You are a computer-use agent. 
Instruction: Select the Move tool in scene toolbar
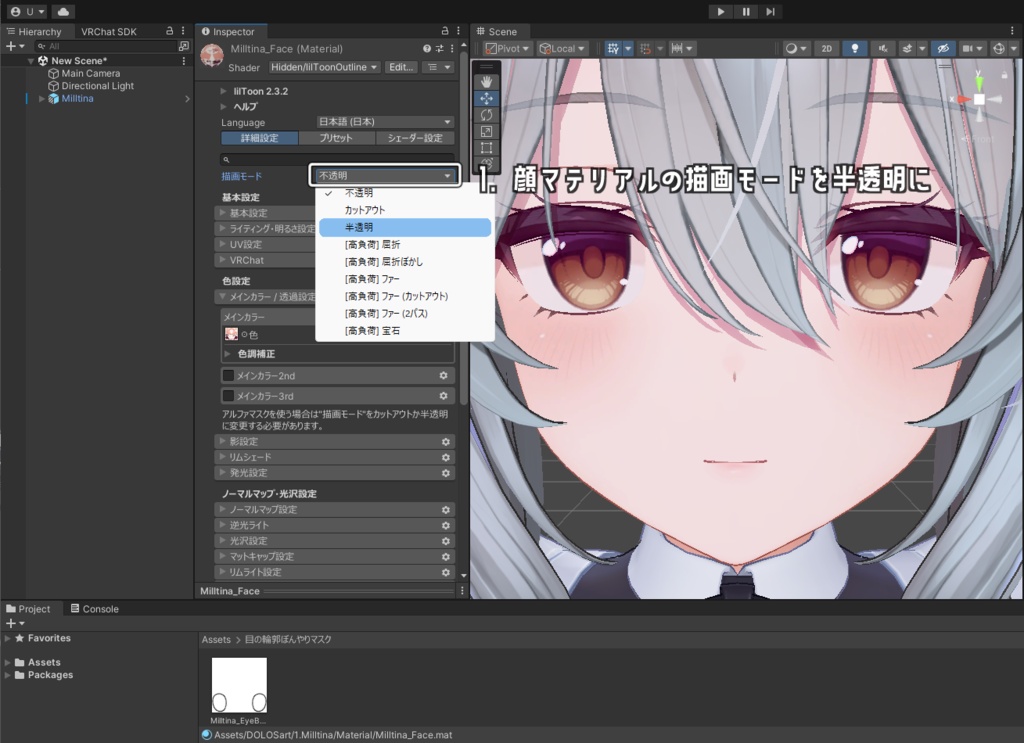[487, 99]
